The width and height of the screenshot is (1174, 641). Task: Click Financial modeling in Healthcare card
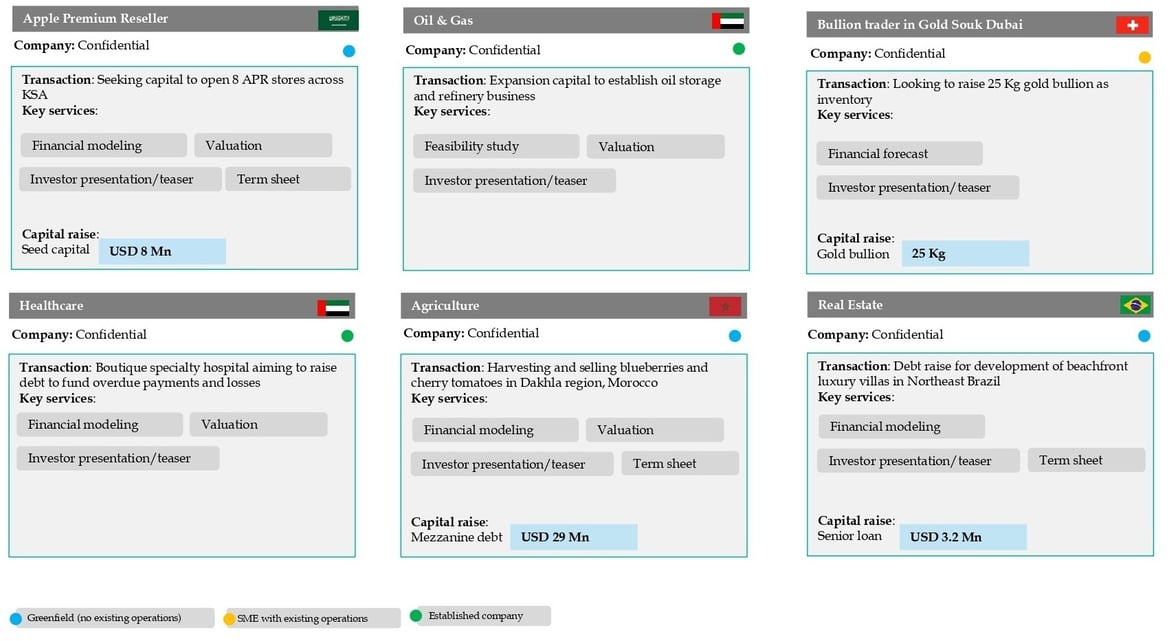point(100,425)
